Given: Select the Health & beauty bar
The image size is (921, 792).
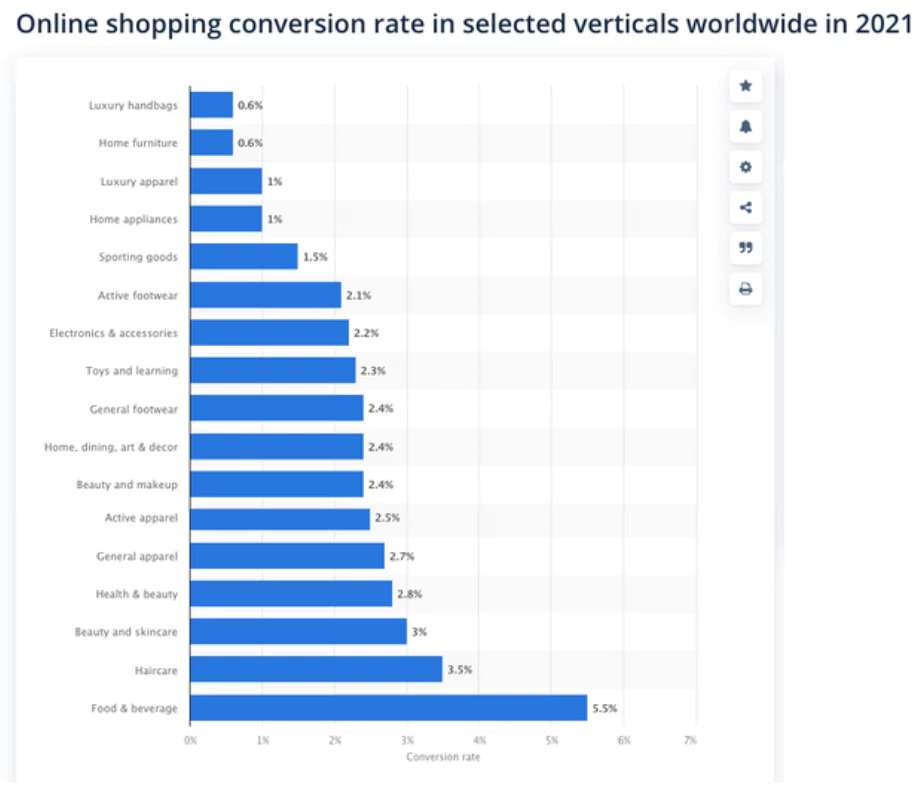Looking at the screenshot, I should point(290,593).
